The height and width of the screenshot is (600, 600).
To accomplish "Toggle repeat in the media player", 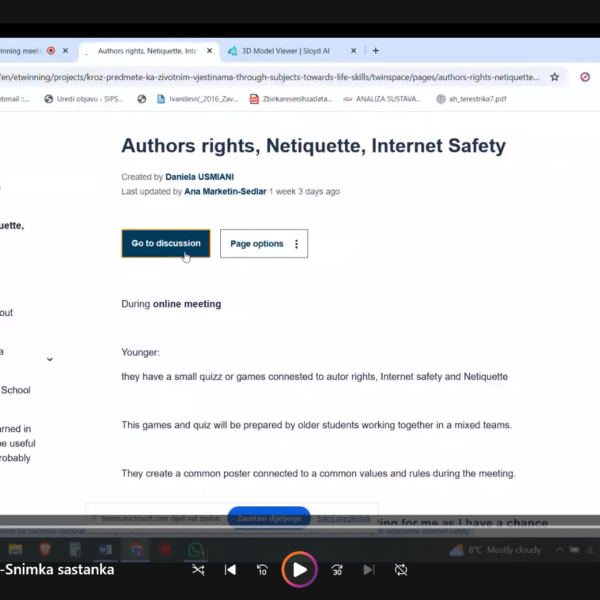I will pos(401,570).
